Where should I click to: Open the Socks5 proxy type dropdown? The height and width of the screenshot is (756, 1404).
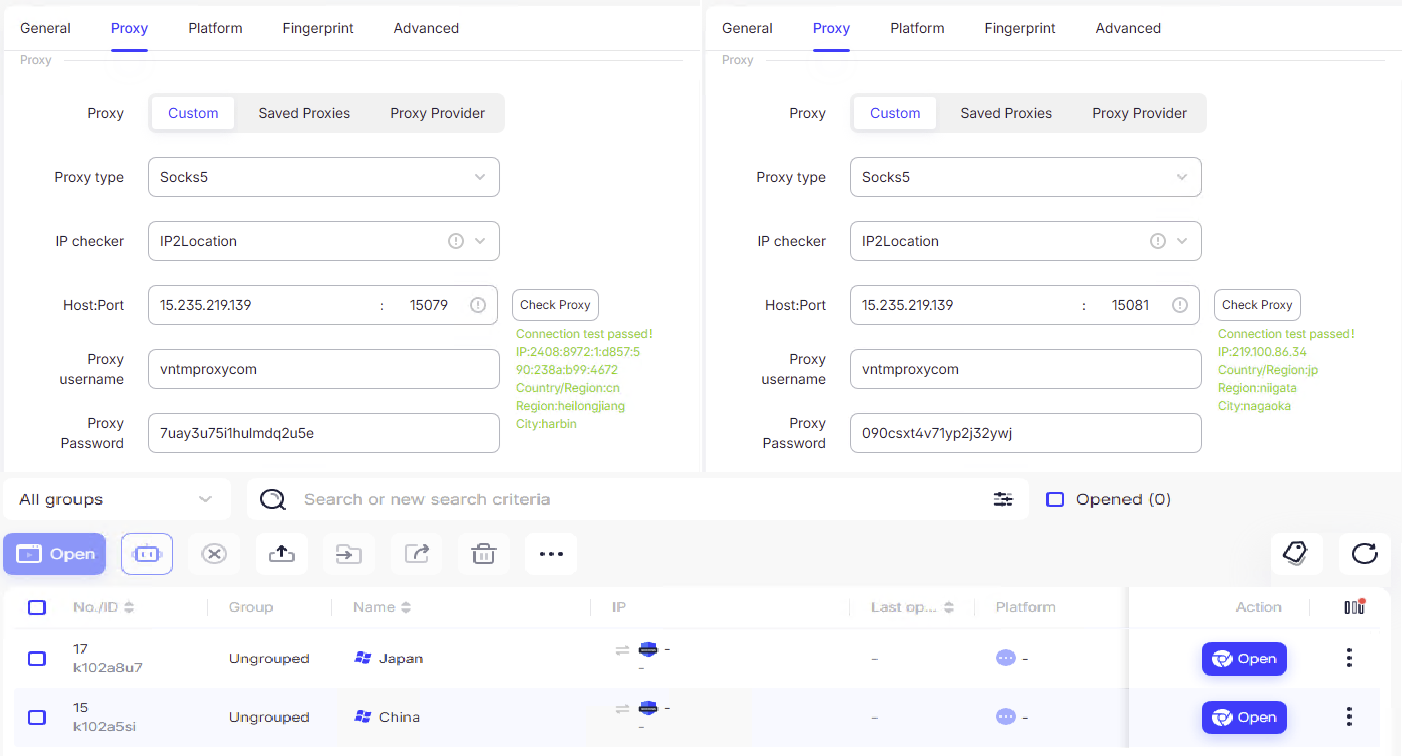(323, 177)
